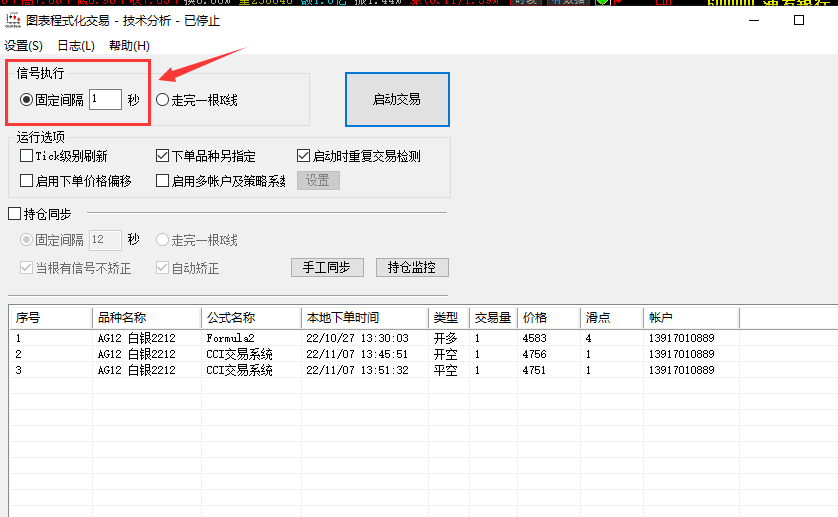Select the 固定间隔 signal execution radio button
This screenshot has width=838, height=517.
point(27,100)
